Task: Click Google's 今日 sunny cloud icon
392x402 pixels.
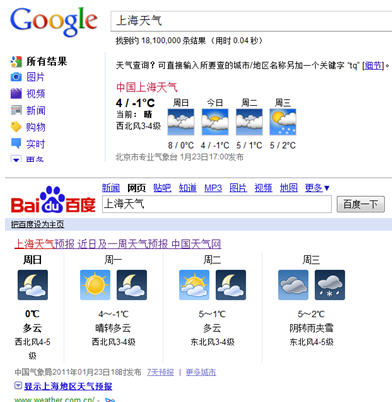Action: (215, 122)
